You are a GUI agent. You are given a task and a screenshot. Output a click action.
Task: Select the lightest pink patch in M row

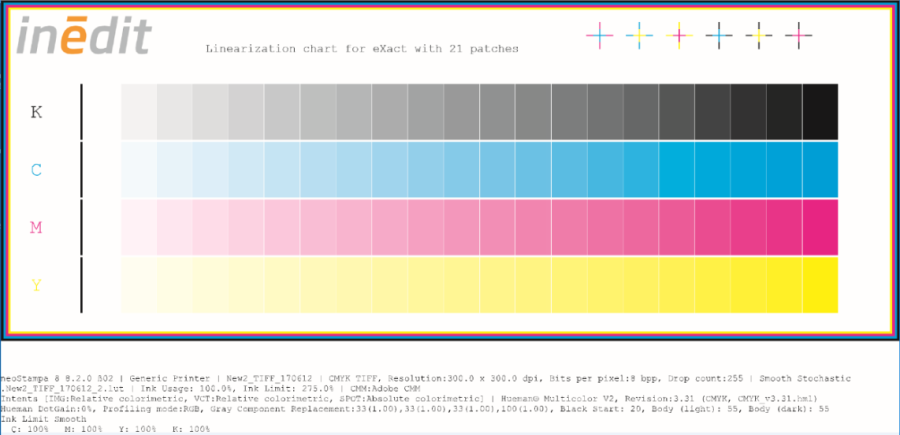tap(139, 227)
